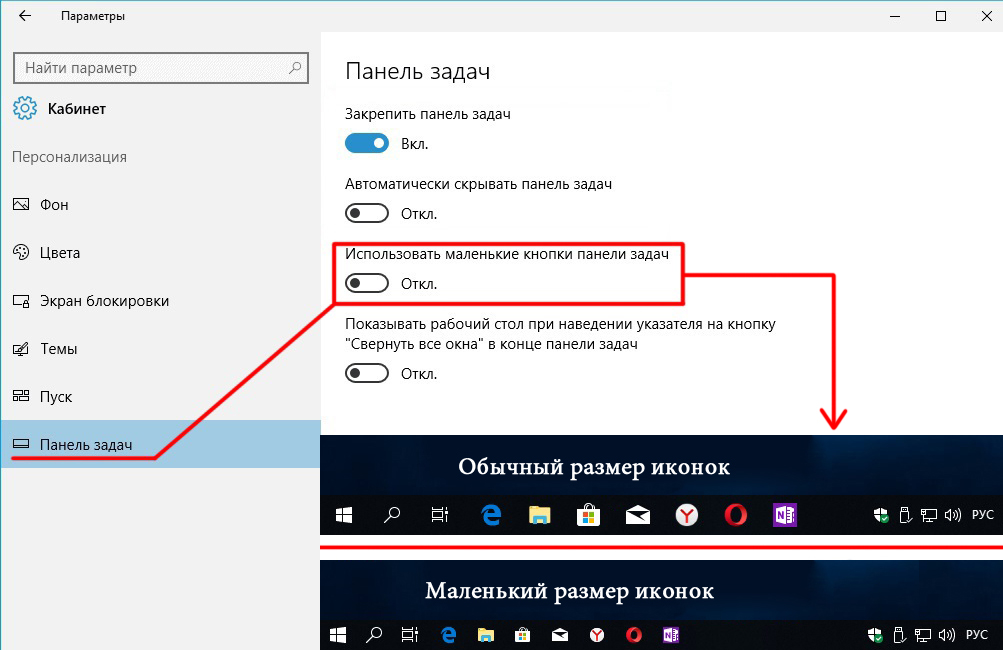This screenshot has width=1003, height=650.
Task: Enable "Автоматически скрывать панель задач" toggle
Action: coord(366,213)
